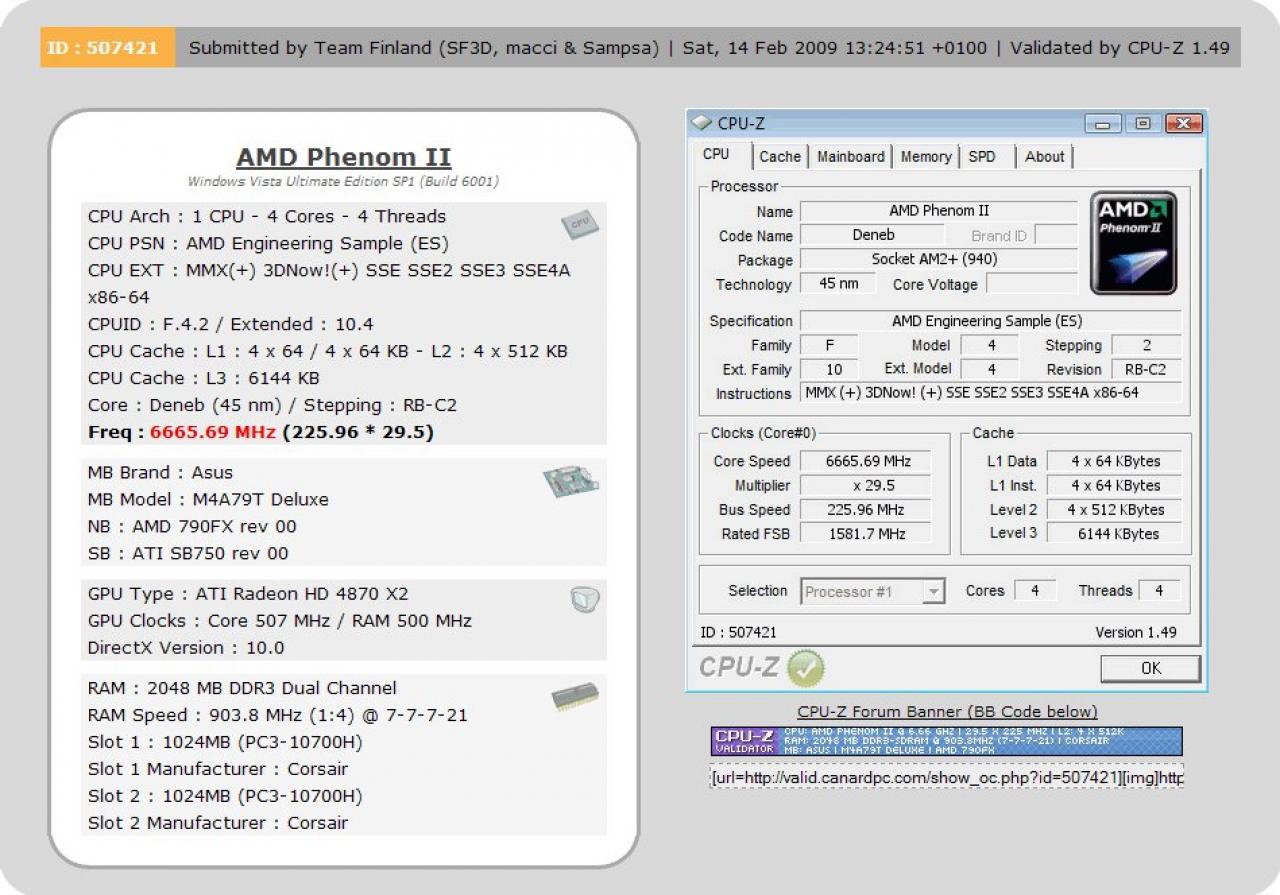The width and height of the screenshot is (1280, 895).
Task: Click the OK button in CPU-Z
Action: 1150,668
